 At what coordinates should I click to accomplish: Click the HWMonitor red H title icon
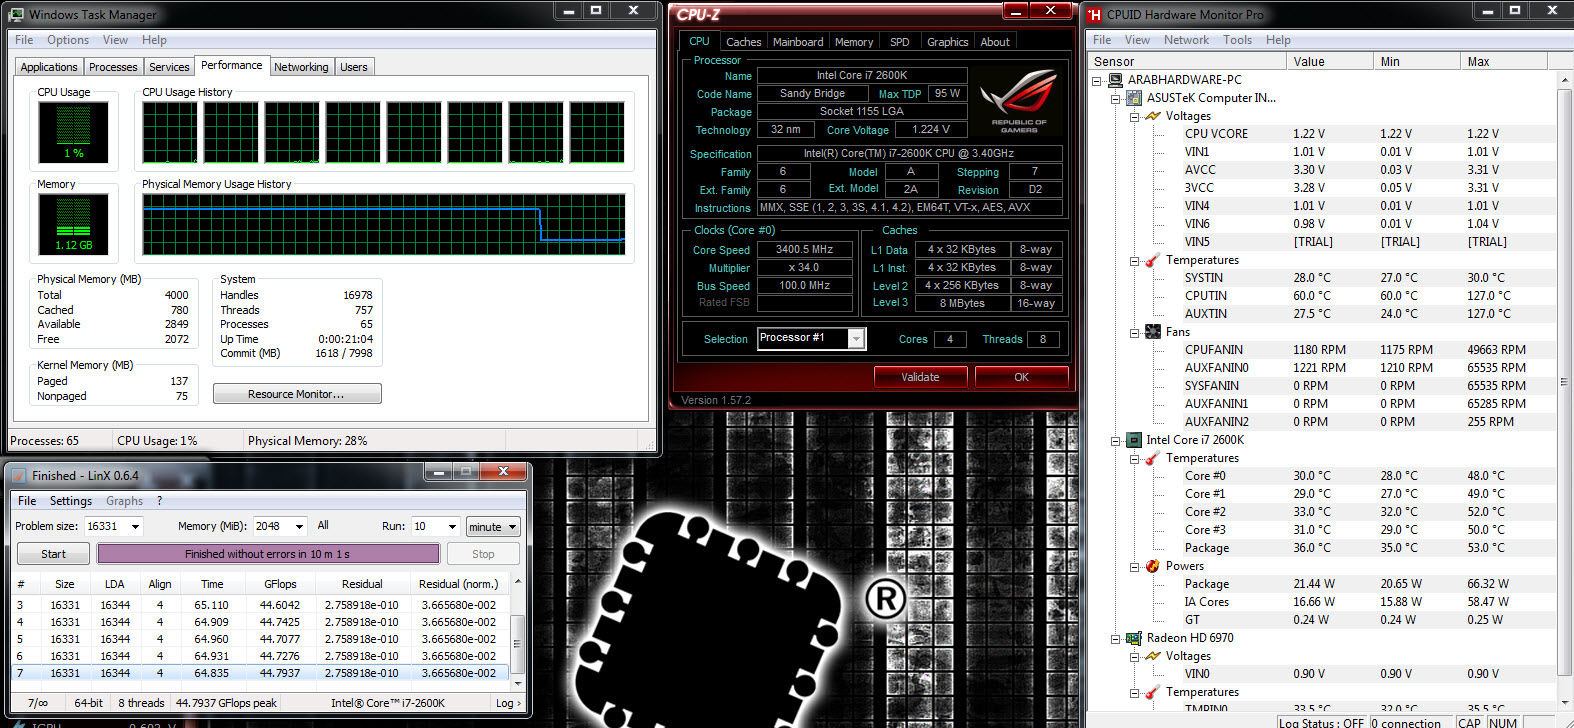click(1095, 15)
